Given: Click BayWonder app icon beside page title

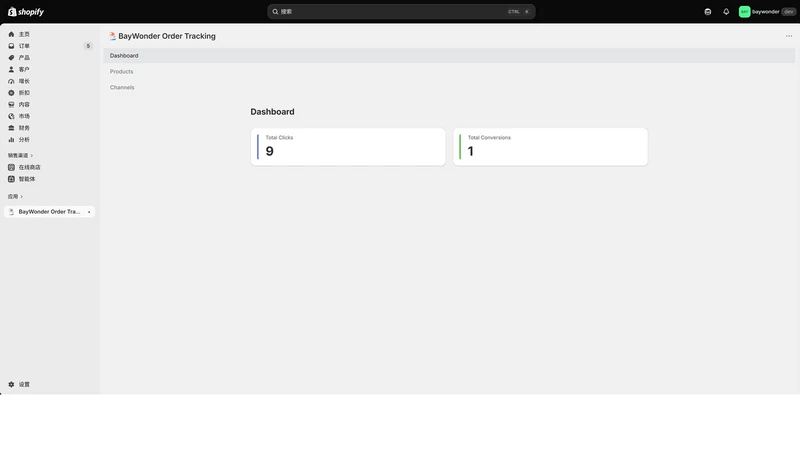Looking at the screenshot, I should coord(112,36).
